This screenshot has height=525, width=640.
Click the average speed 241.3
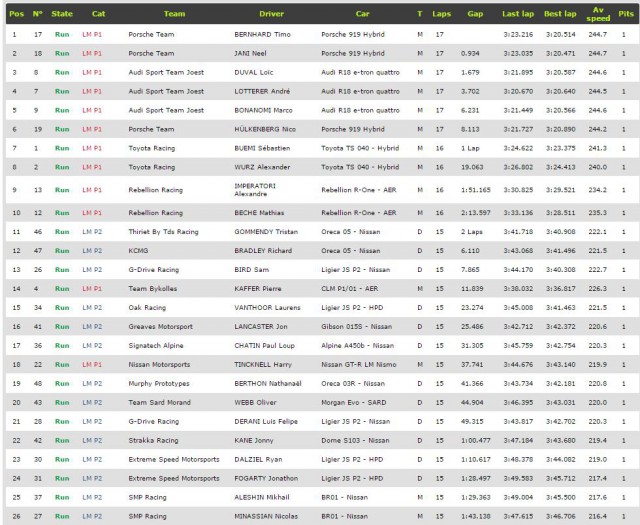click(598, 148)
